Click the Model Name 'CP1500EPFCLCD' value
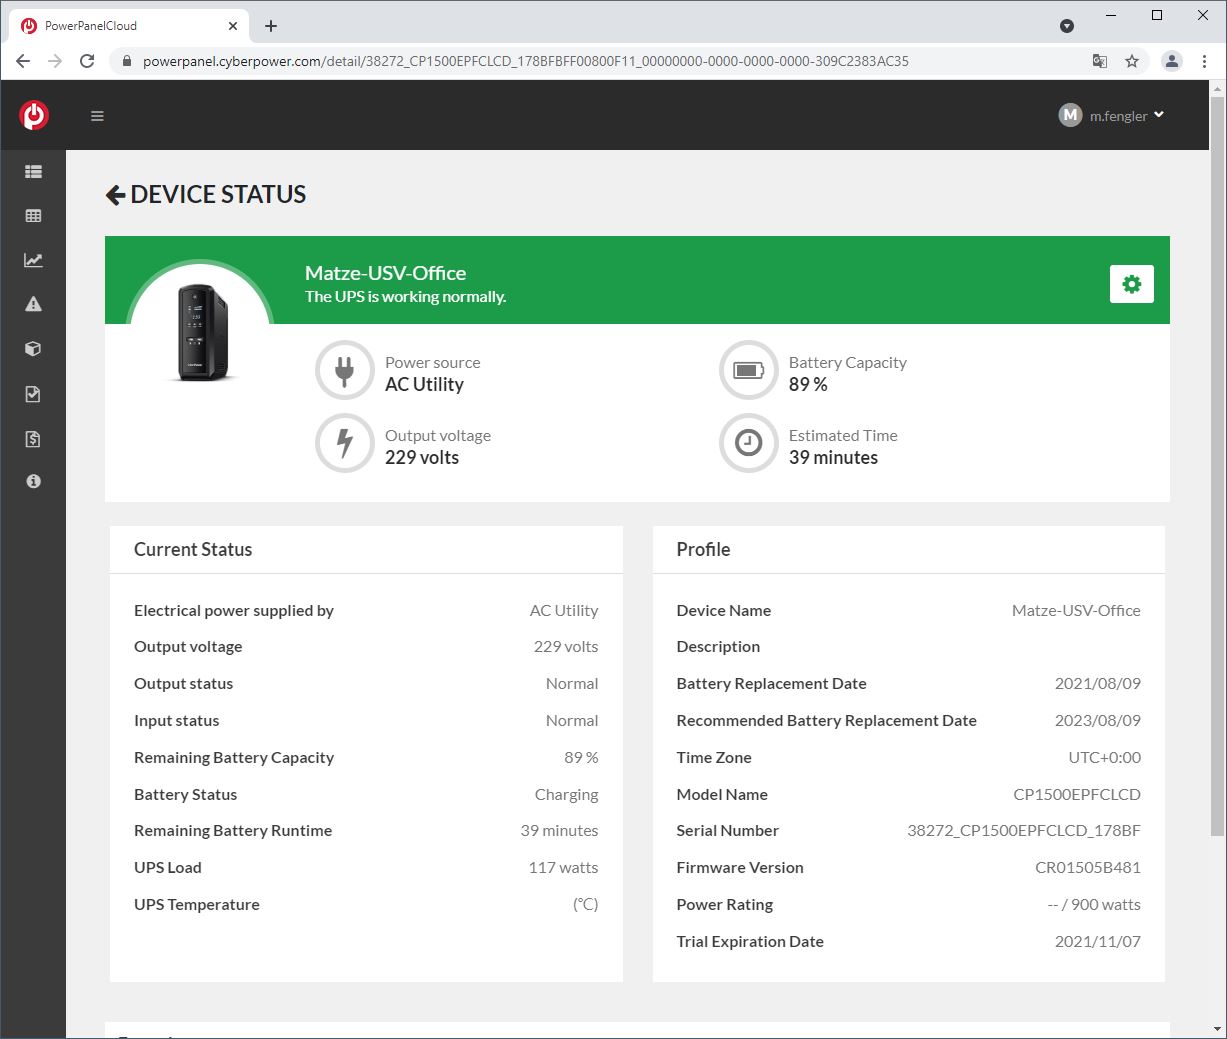 pyautogui.click(x=1077, y=795)
